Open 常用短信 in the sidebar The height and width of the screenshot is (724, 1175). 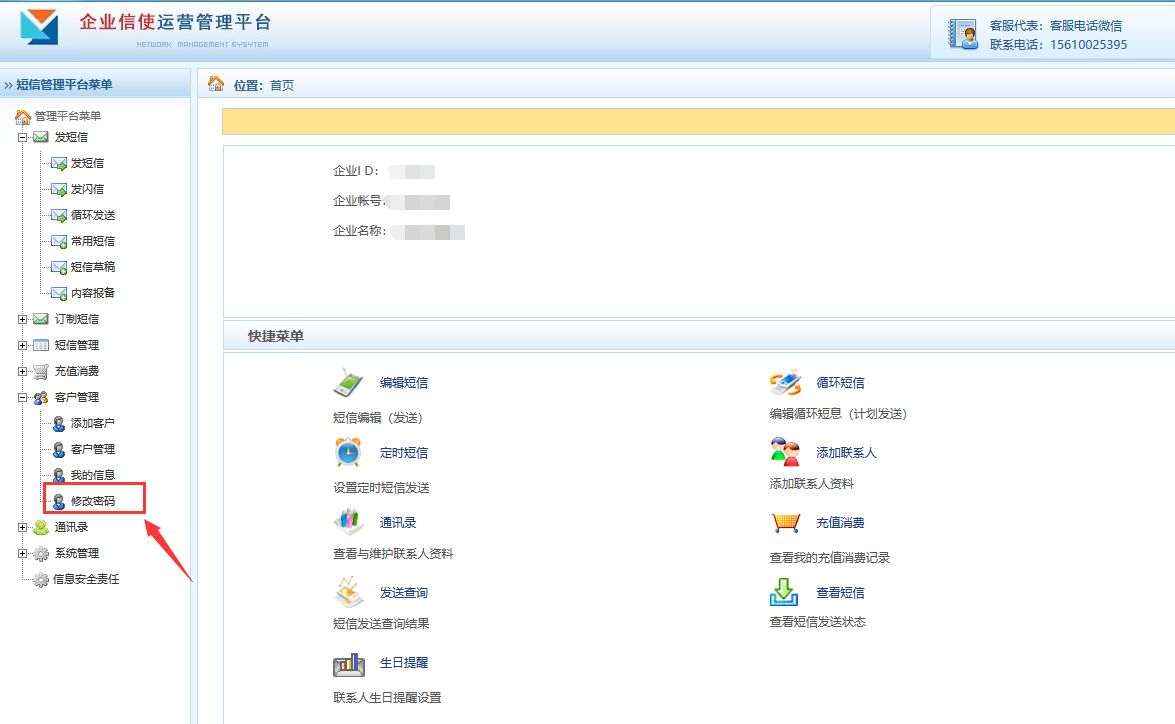[x=93, y=241]
